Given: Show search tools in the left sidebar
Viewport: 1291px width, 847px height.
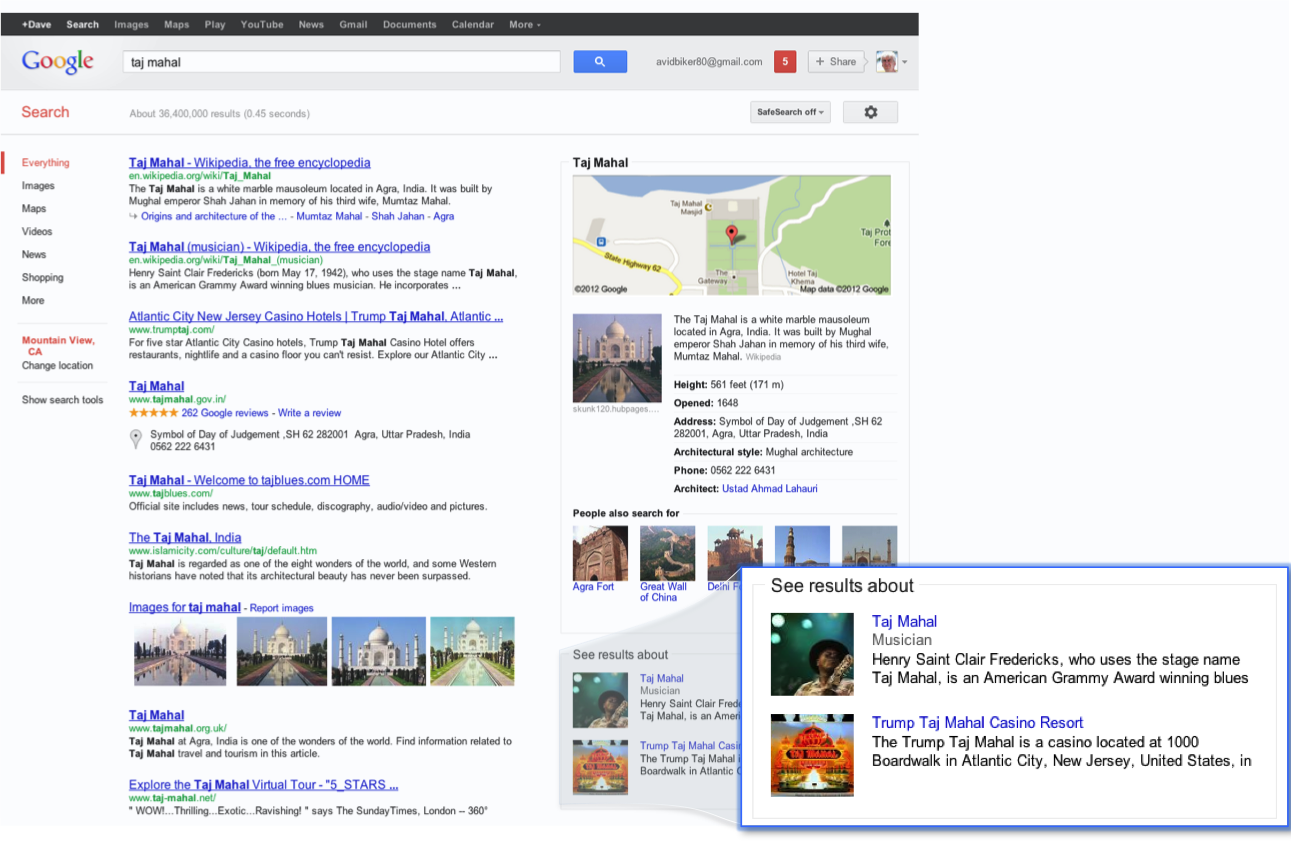Looking at the screenshot, I should pyautogui.click(x=62, y=400).
